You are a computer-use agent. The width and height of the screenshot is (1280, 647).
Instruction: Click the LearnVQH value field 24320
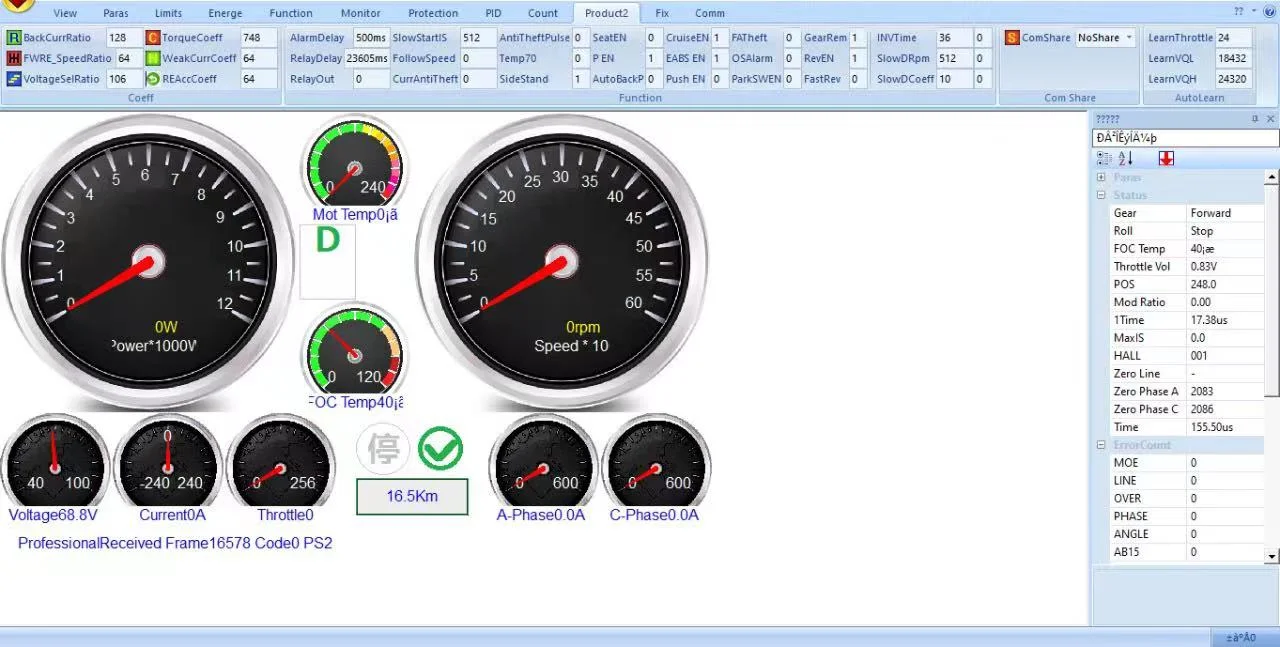(1234, 79)
